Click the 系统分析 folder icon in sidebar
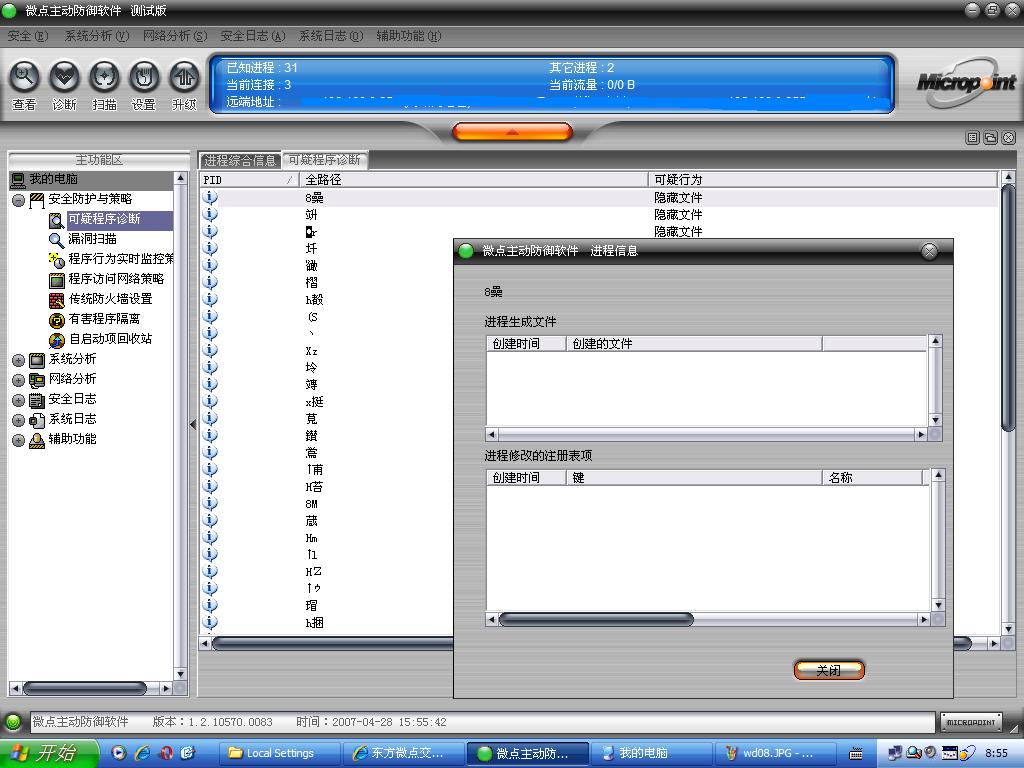1024x768 pixels. click(x=37, y=360)
